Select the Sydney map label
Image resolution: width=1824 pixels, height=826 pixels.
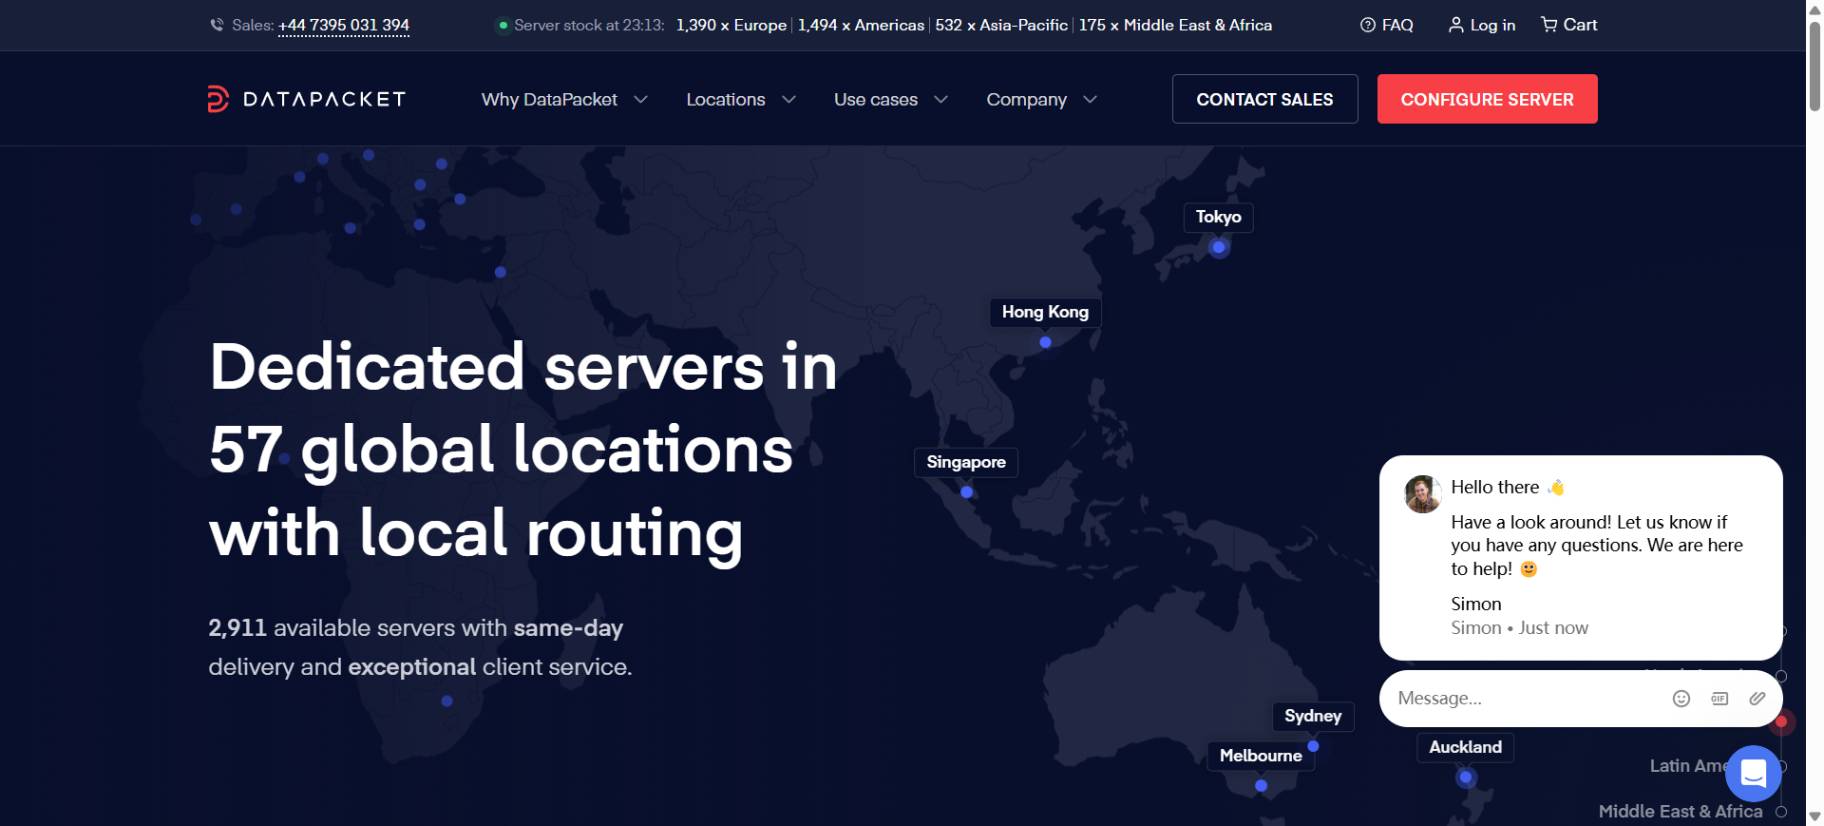coord(1313,716)
